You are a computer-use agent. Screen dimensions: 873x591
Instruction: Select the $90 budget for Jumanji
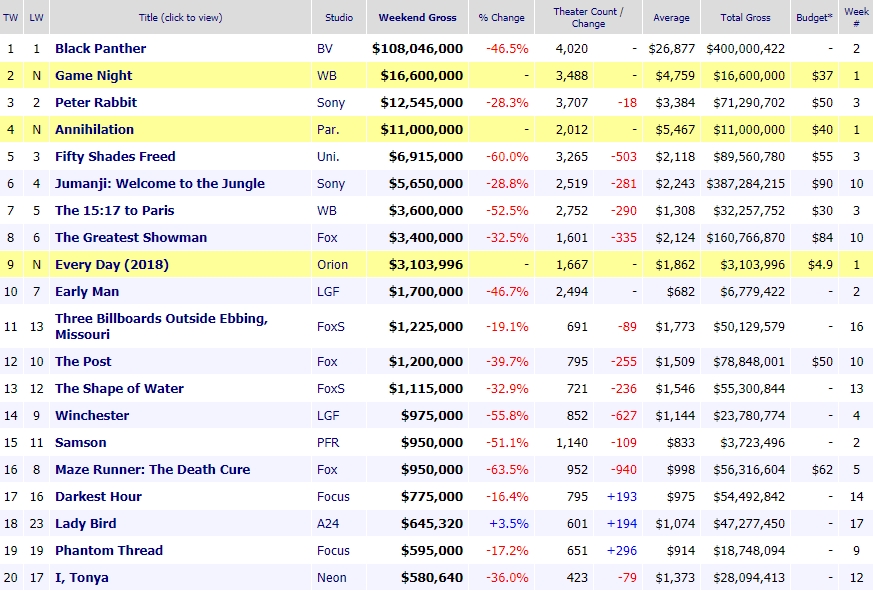[822, 184]
